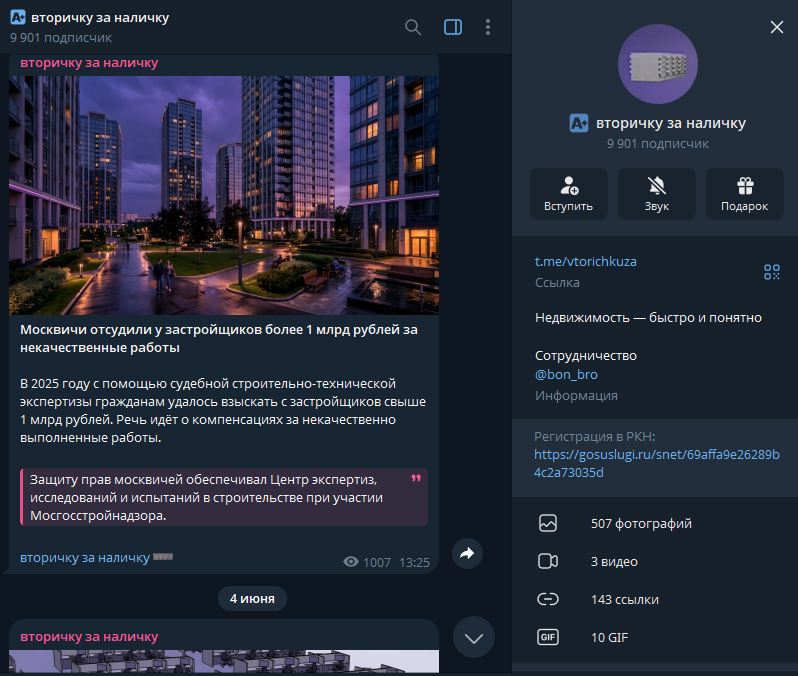The image size is (798, 676).
Task: Open the three-dot more options menu
Action: tap(488, 27)
